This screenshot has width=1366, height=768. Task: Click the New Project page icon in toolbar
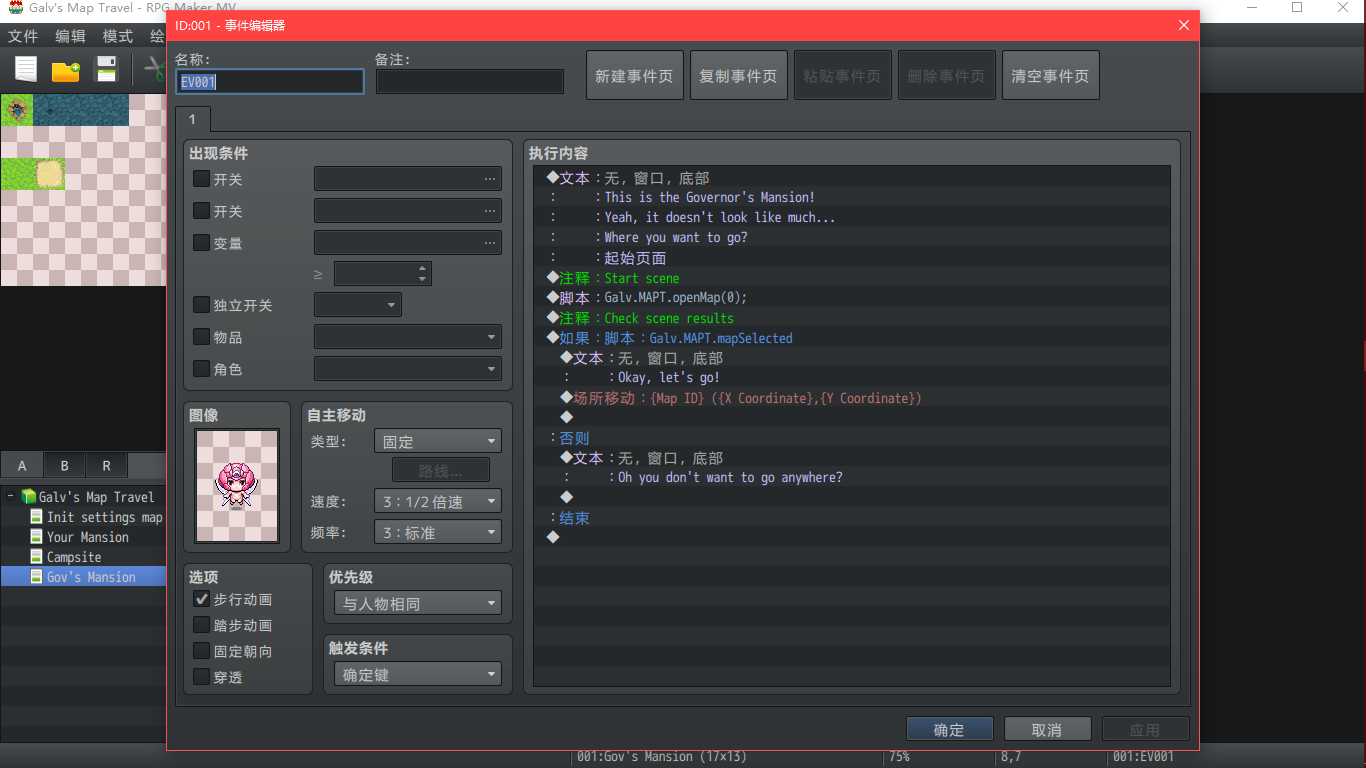click(26, 70)
